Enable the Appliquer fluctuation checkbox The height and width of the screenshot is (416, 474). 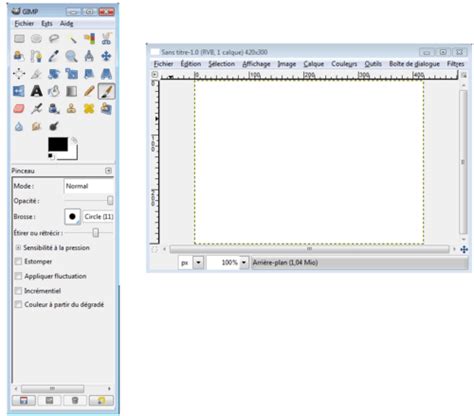pos(19,276)
